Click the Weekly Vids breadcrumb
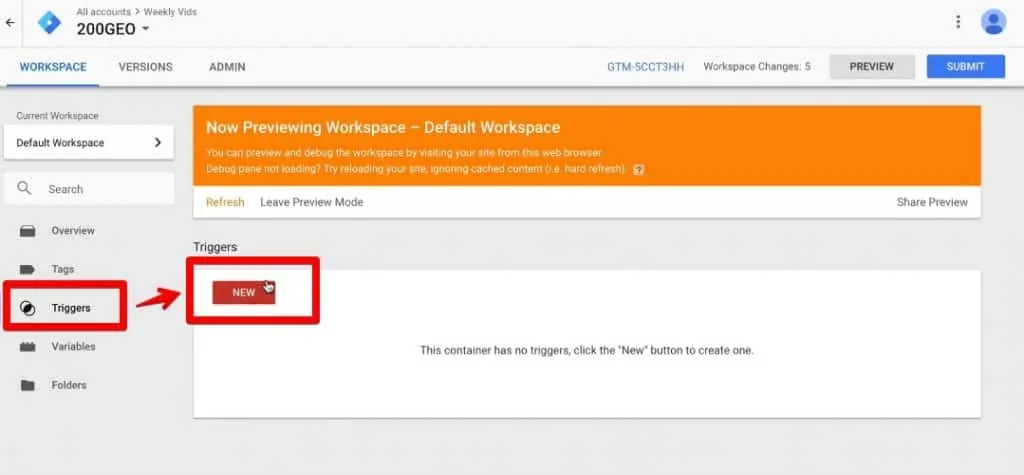Screen dimensions: 1024x475 click(x=170, y=12)
